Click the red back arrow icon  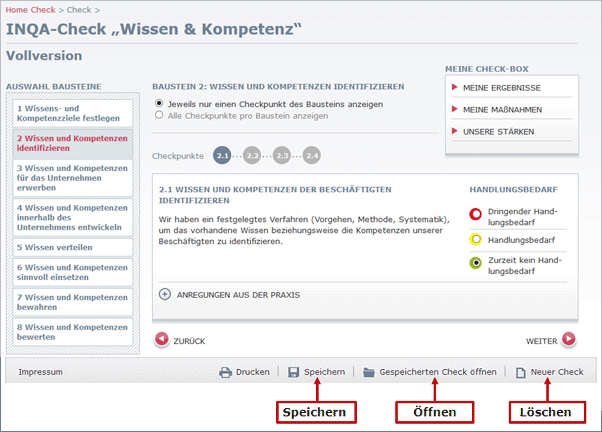click(x=162, y=339)
